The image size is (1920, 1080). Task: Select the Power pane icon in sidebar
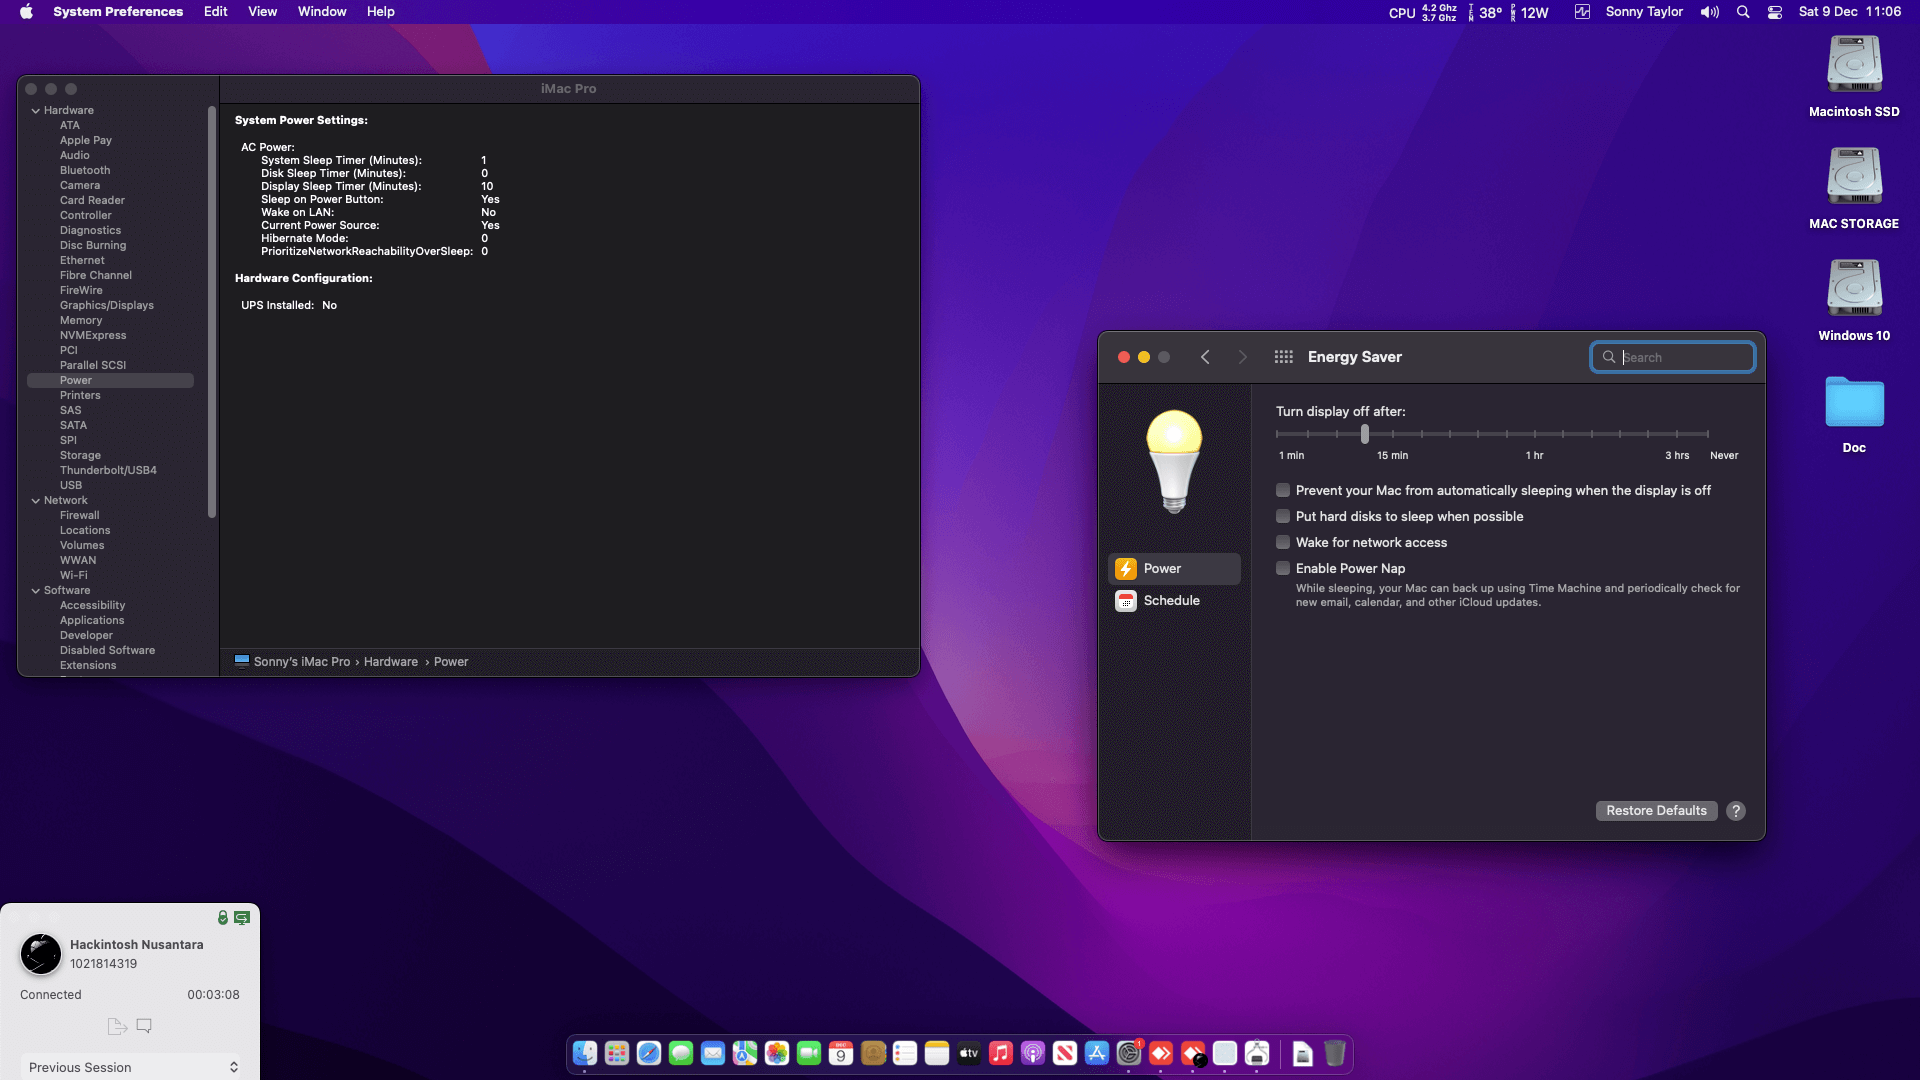[x=1126, y=569]
